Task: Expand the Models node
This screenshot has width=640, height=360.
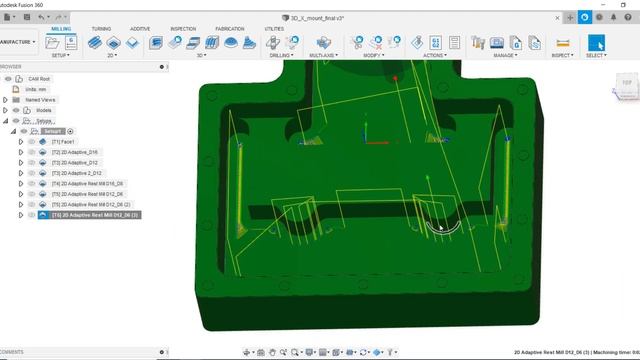Action: (x=5, y=110)
